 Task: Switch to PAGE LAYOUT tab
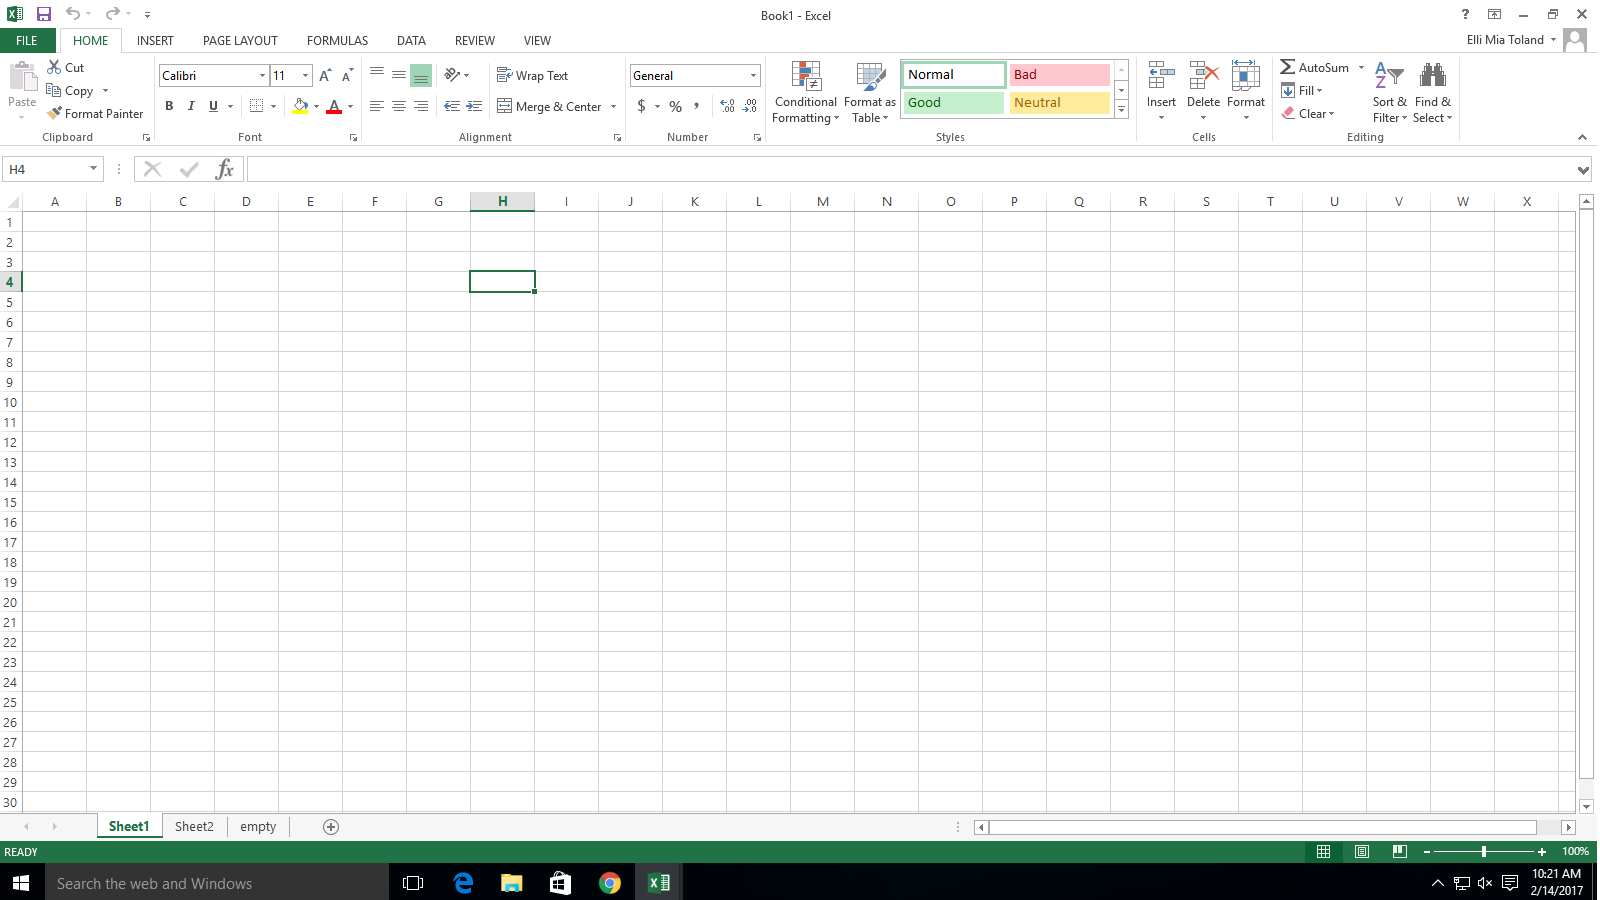click(x=240, y=41)
